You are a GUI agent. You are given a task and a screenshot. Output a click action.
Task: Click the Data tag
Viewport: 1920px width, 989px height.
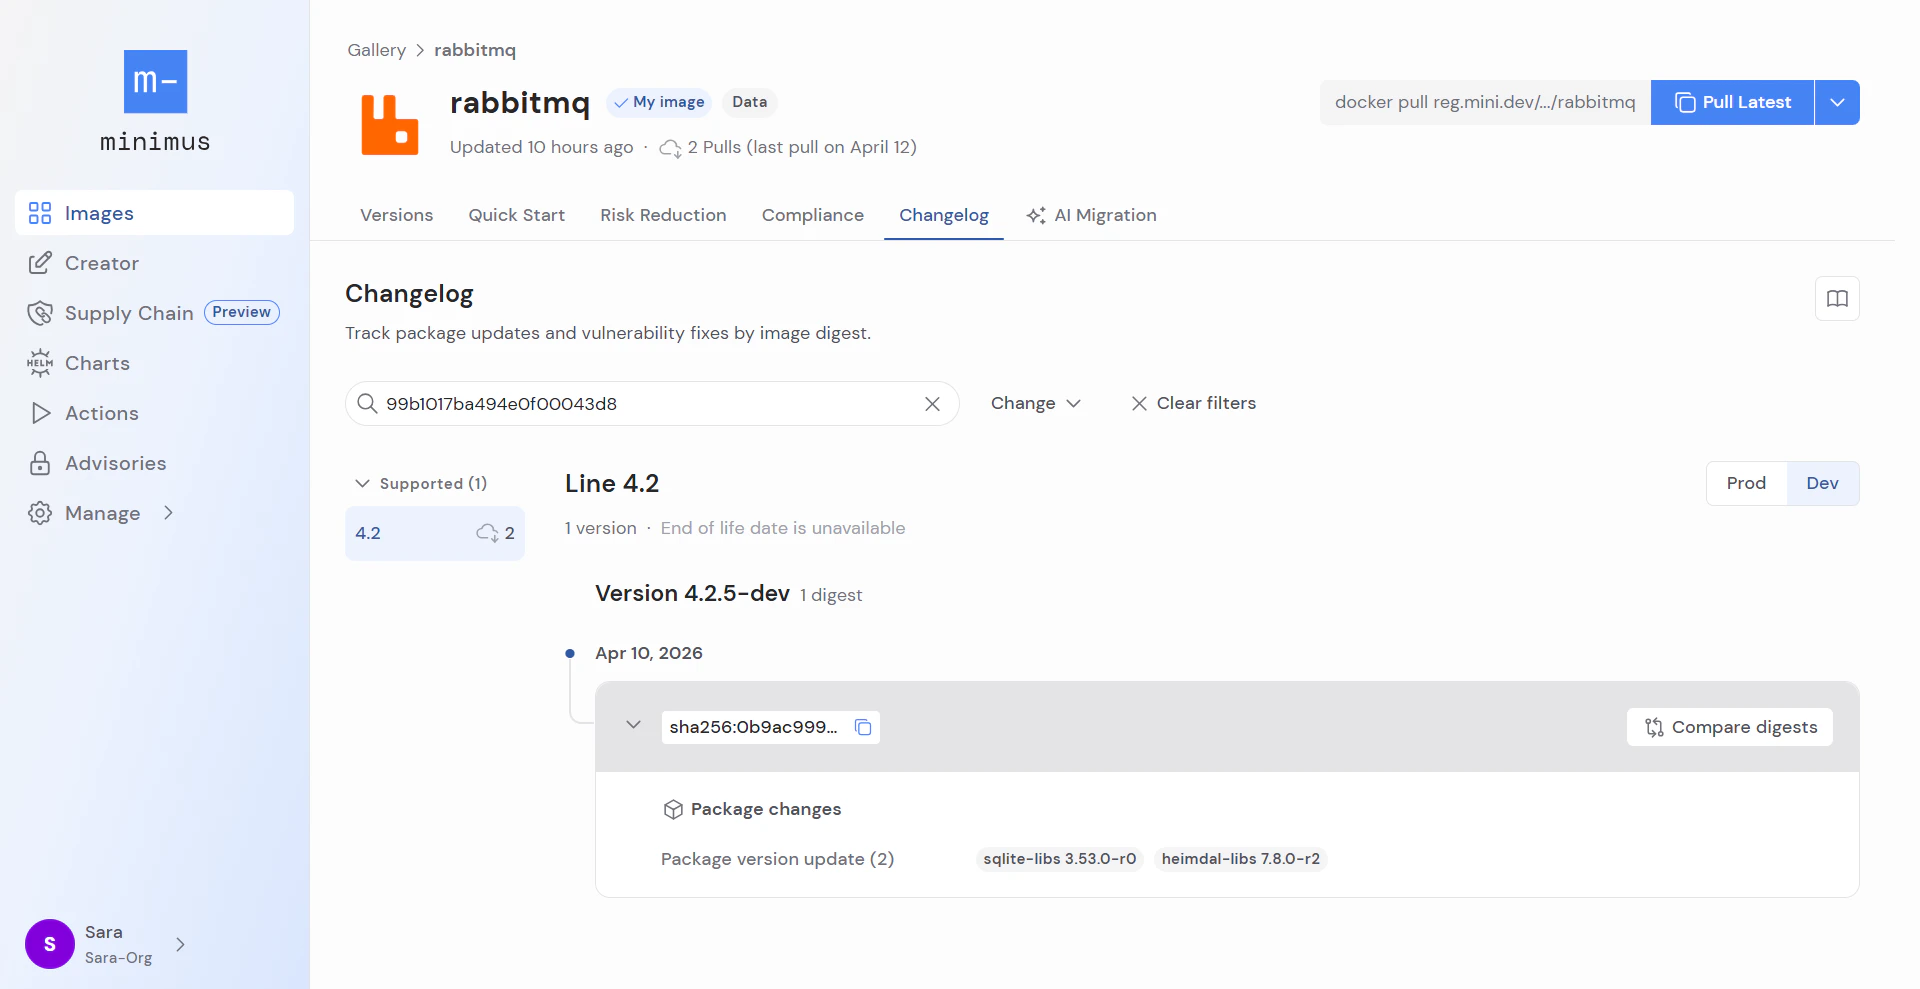[749, 102]
